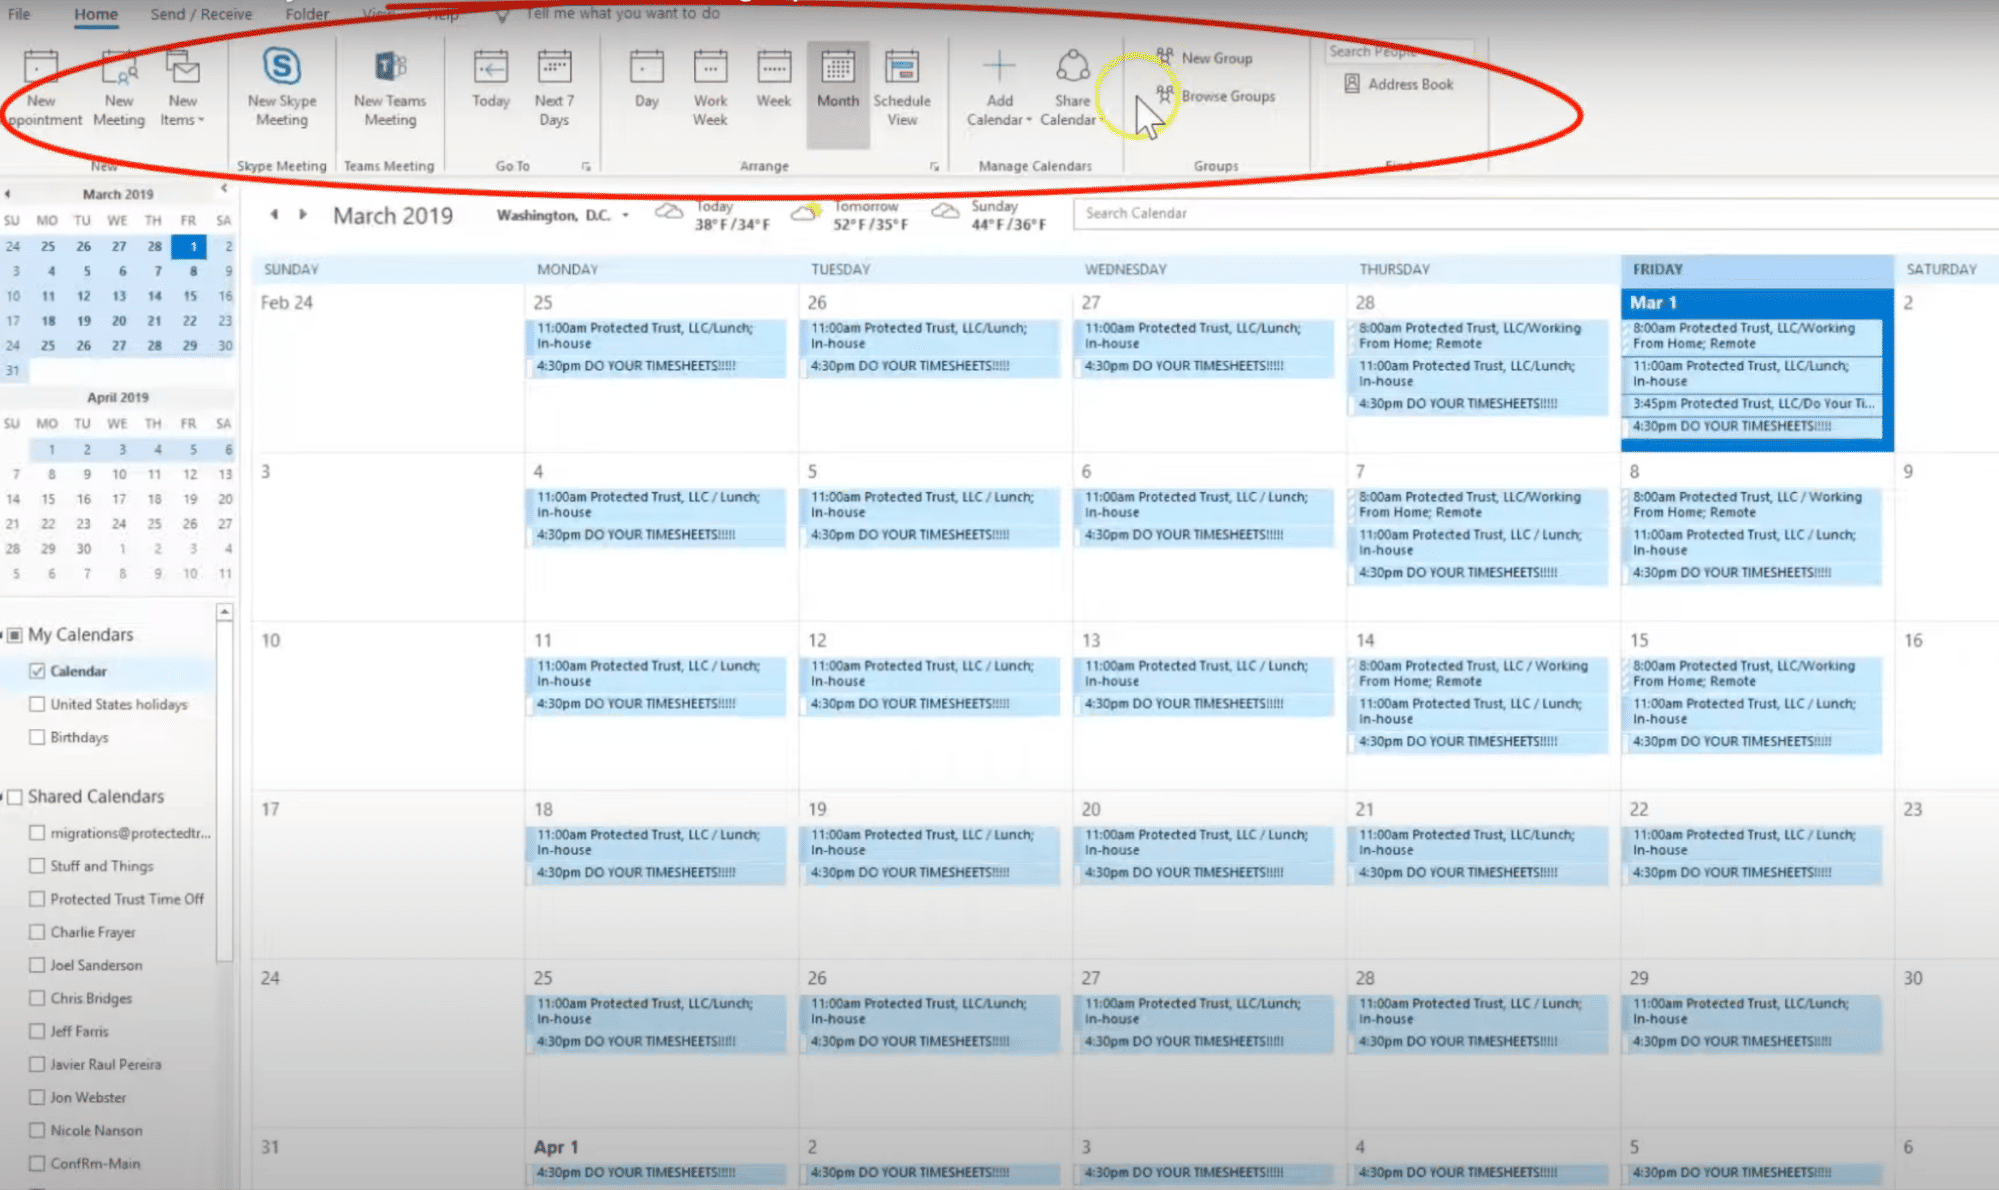Create a New Teams Meeting
This screenshot has width=1999, height=1190.
click(389, 89)
